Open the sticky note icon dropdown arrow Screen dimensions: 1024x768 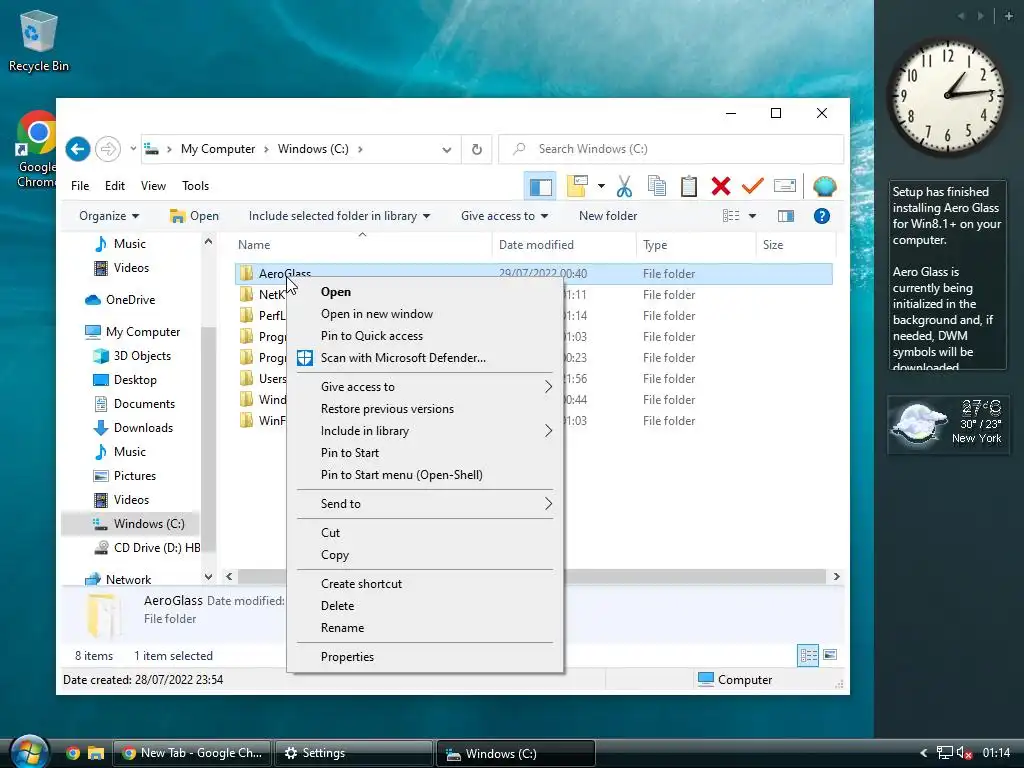pyautogui.click(x=601, y=187)
